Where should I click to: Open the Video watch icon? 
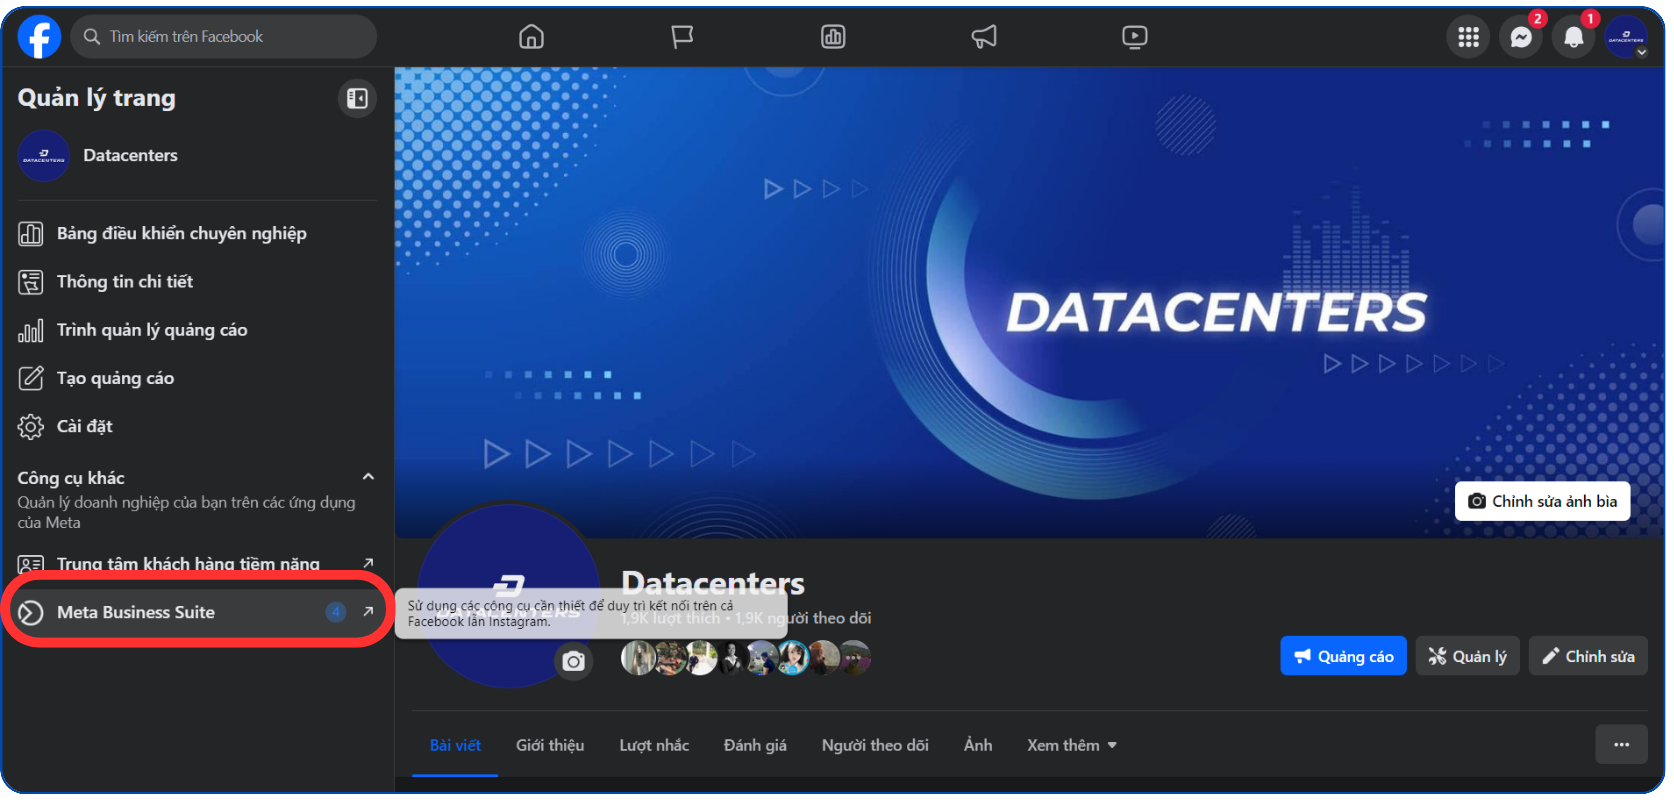pos(1134,37)
